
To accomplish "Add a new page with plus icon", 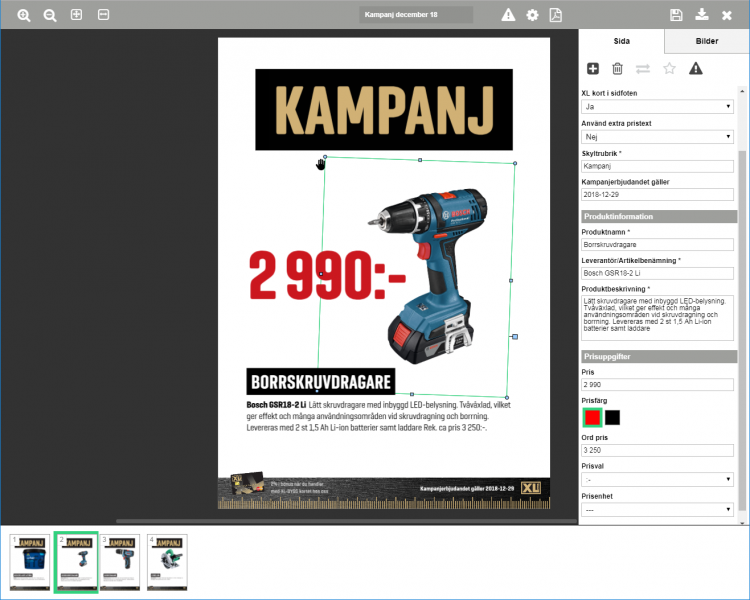I will [x=593, y=69].
